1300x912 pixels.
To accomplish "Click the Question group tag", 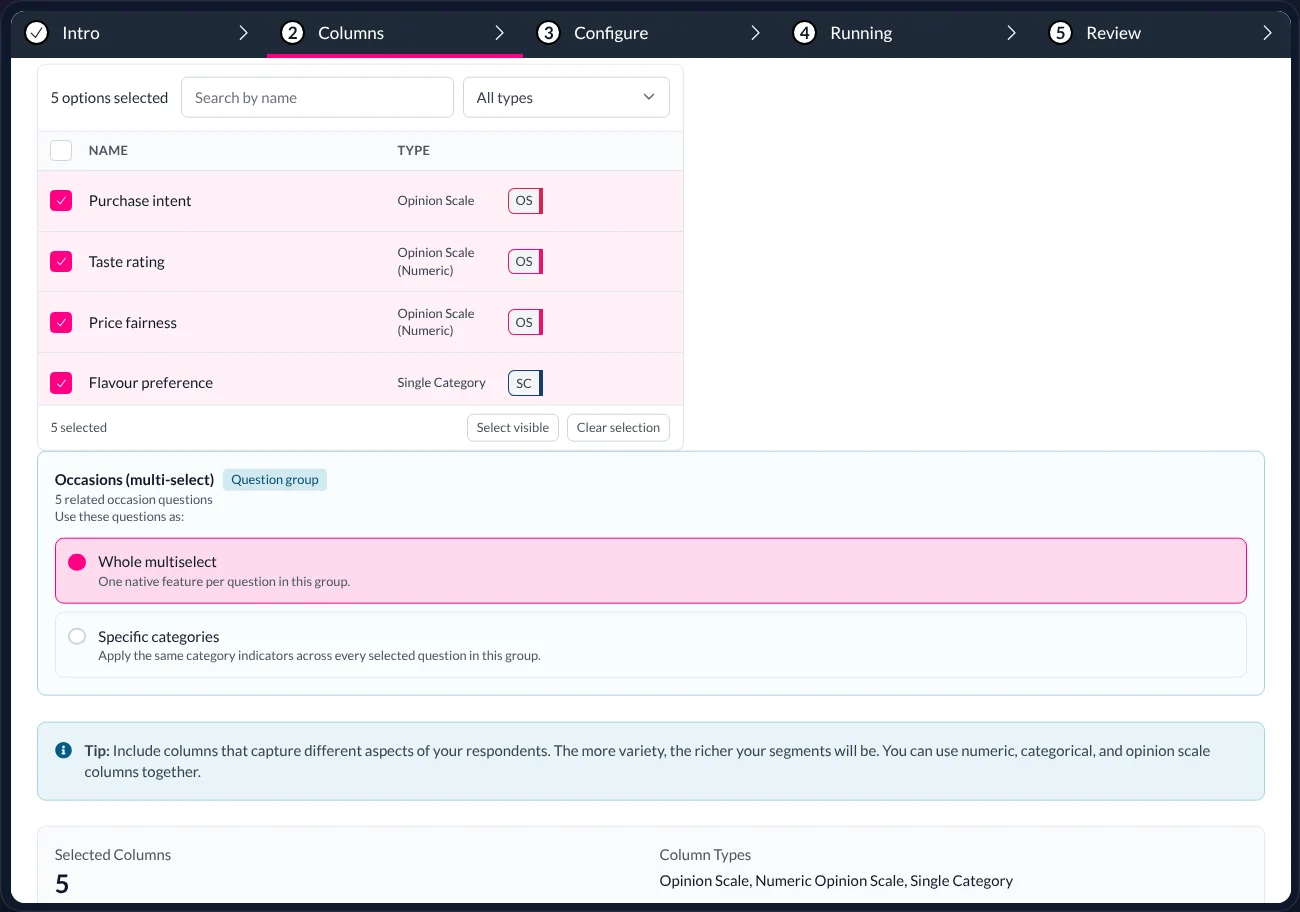I will [275, 480].
